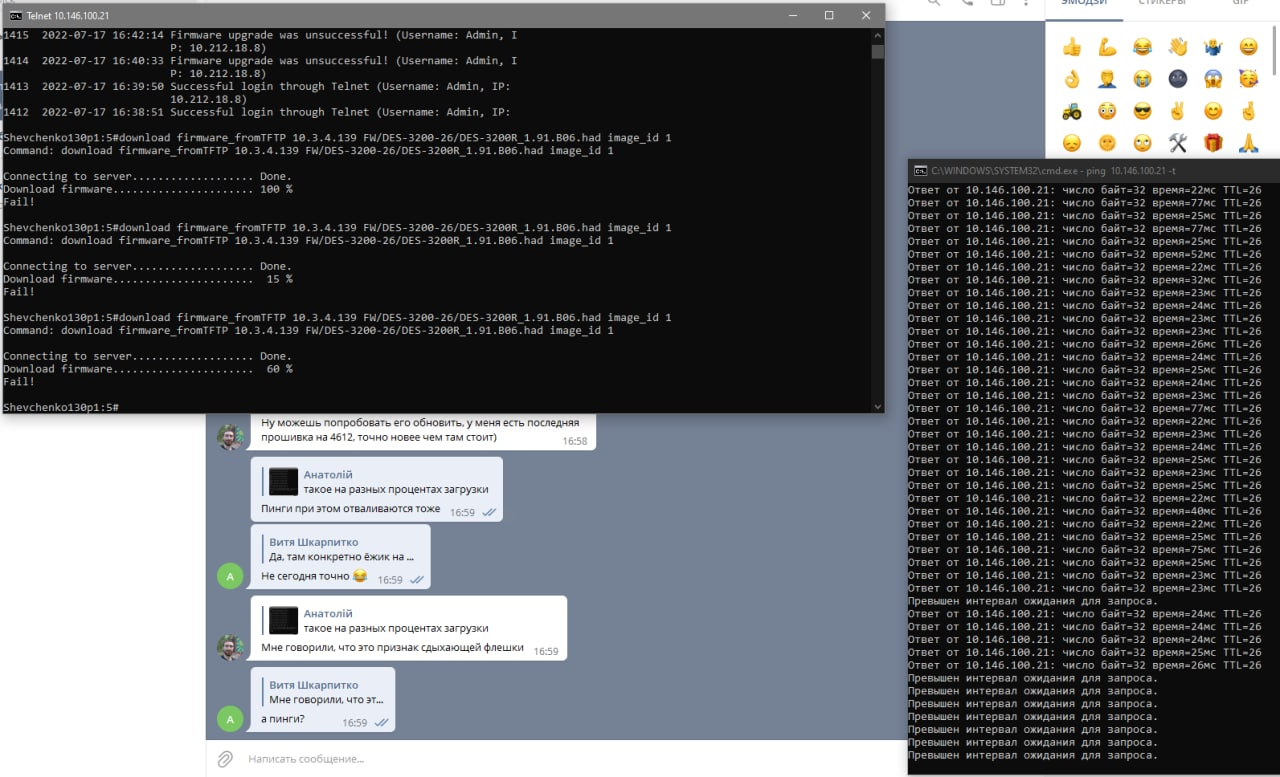The image size is (1280, 777).
Task: Click the Telnet scrollbar down arrow
Action: [x=878, y=406]
